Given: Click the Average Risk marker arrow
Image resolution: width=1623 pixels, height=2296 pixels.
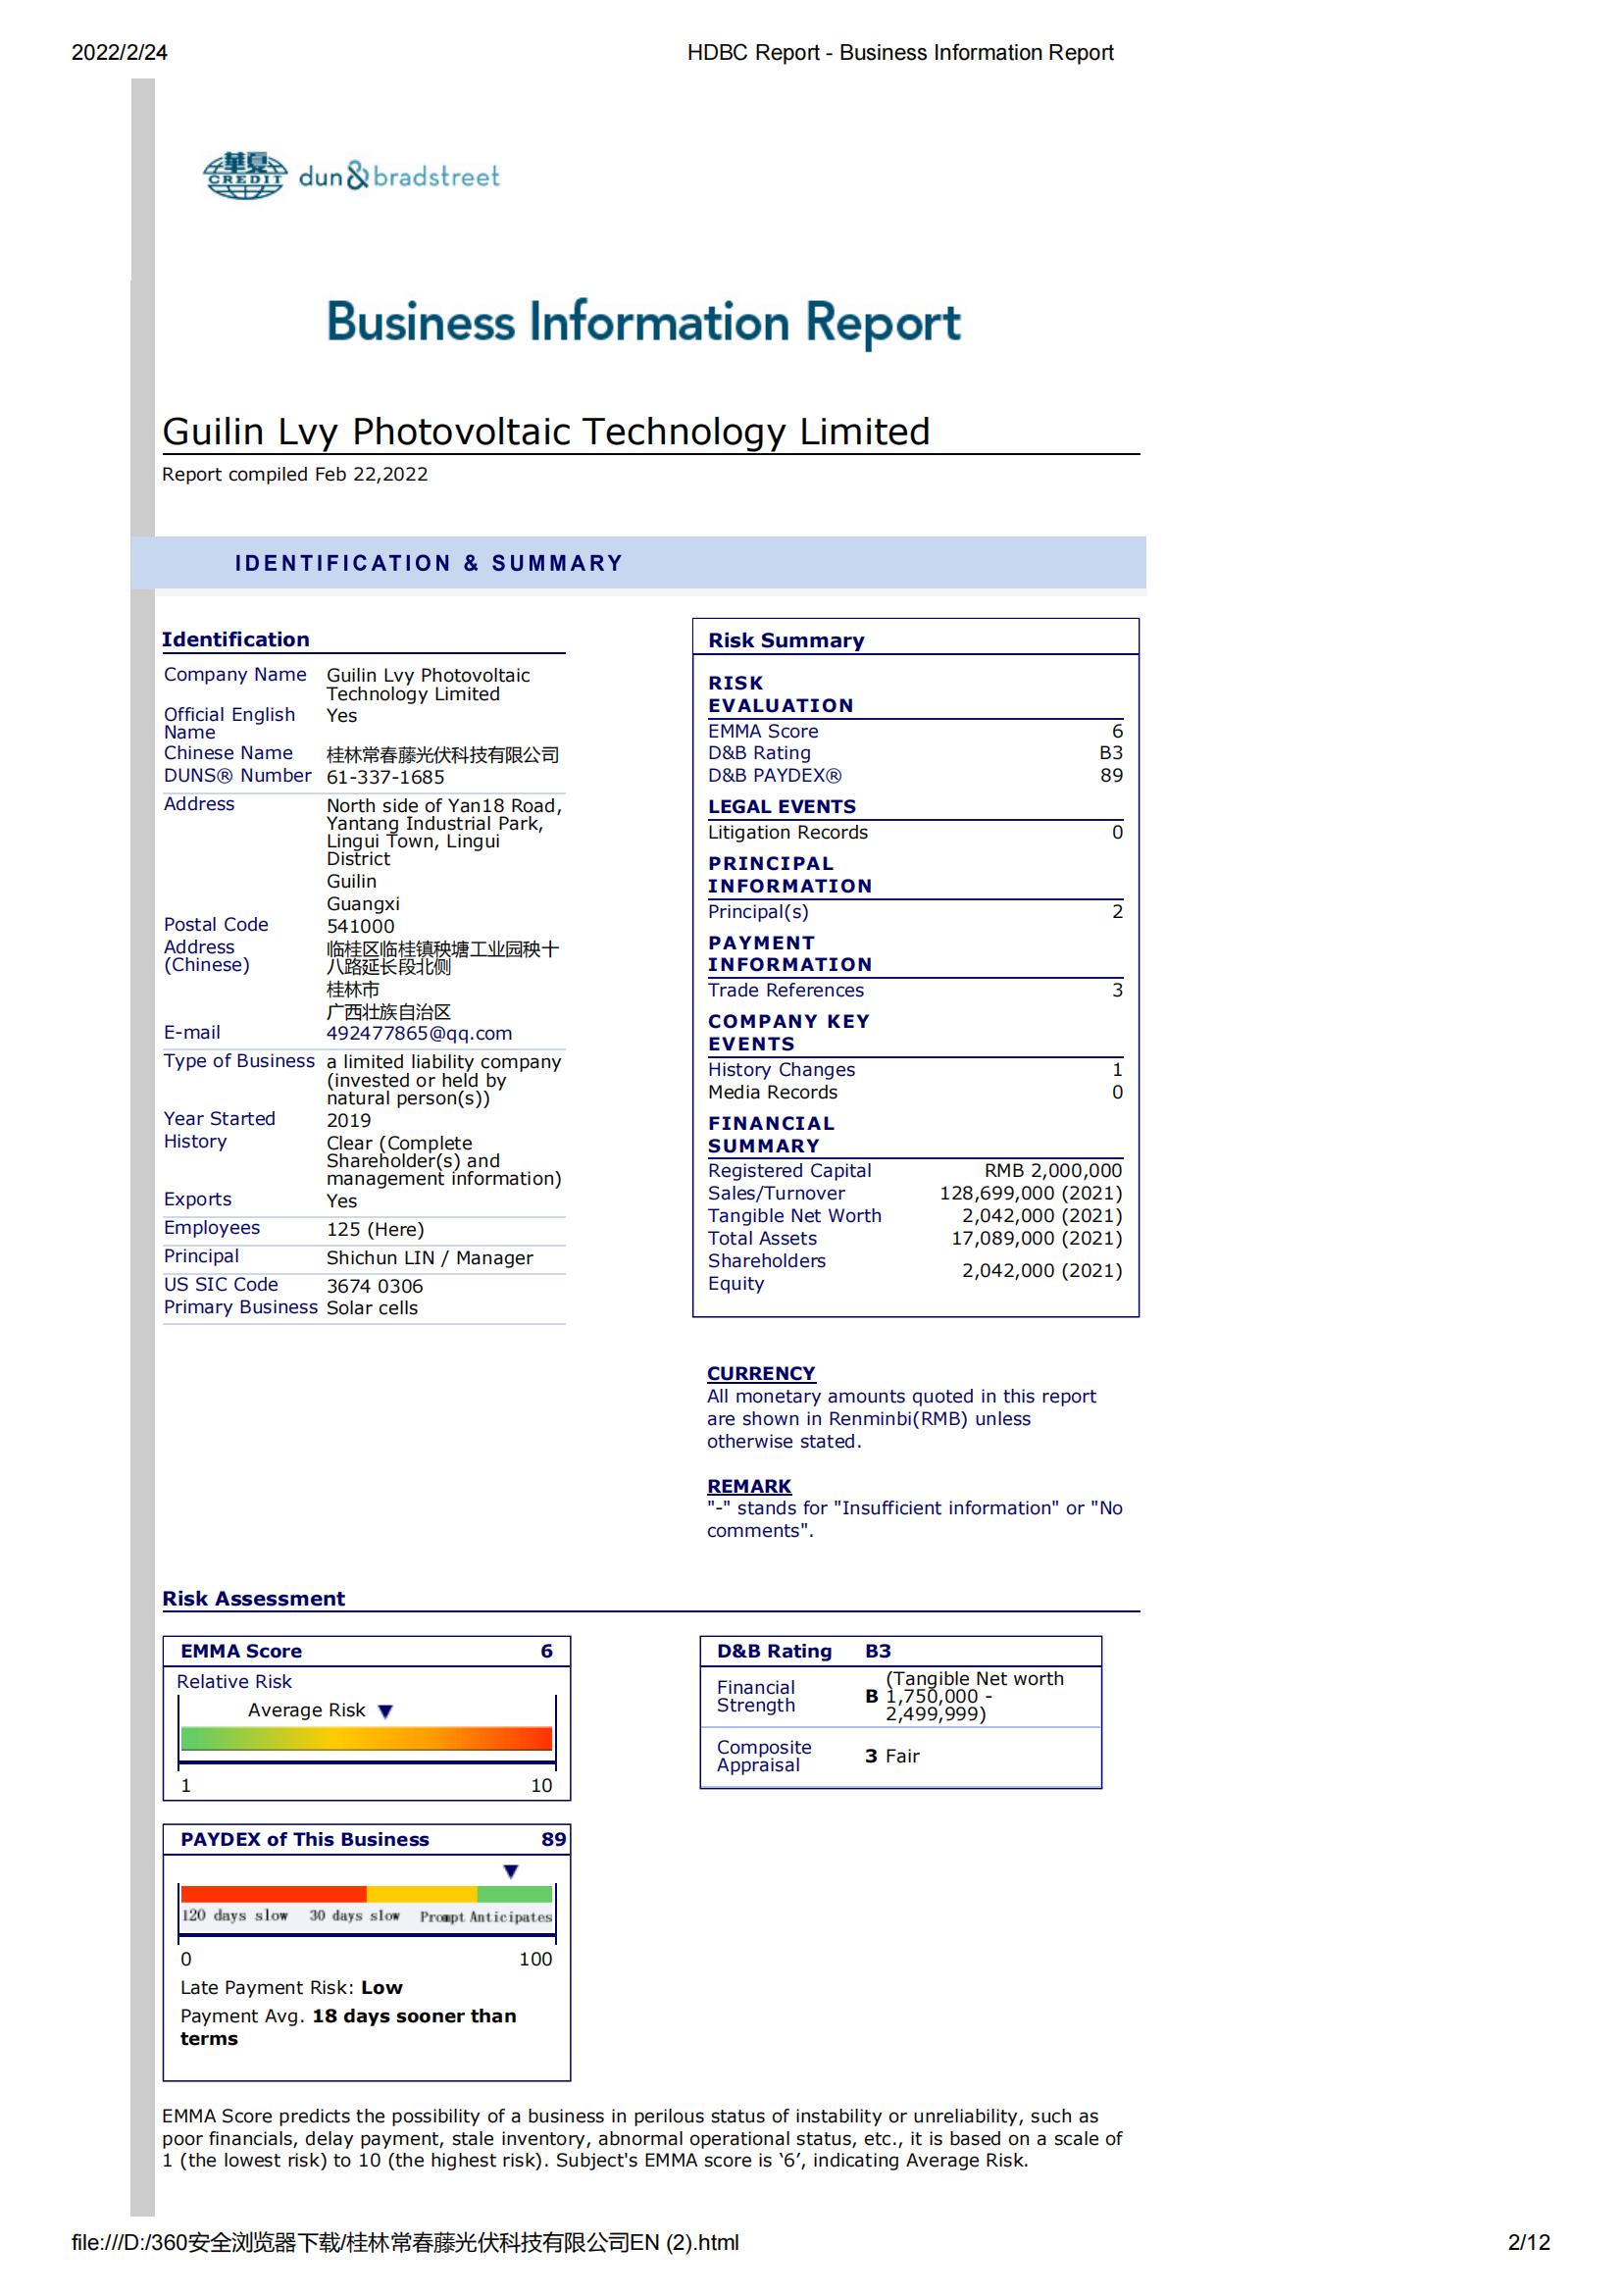Looking at the screenshot, I should (385, 1711).
